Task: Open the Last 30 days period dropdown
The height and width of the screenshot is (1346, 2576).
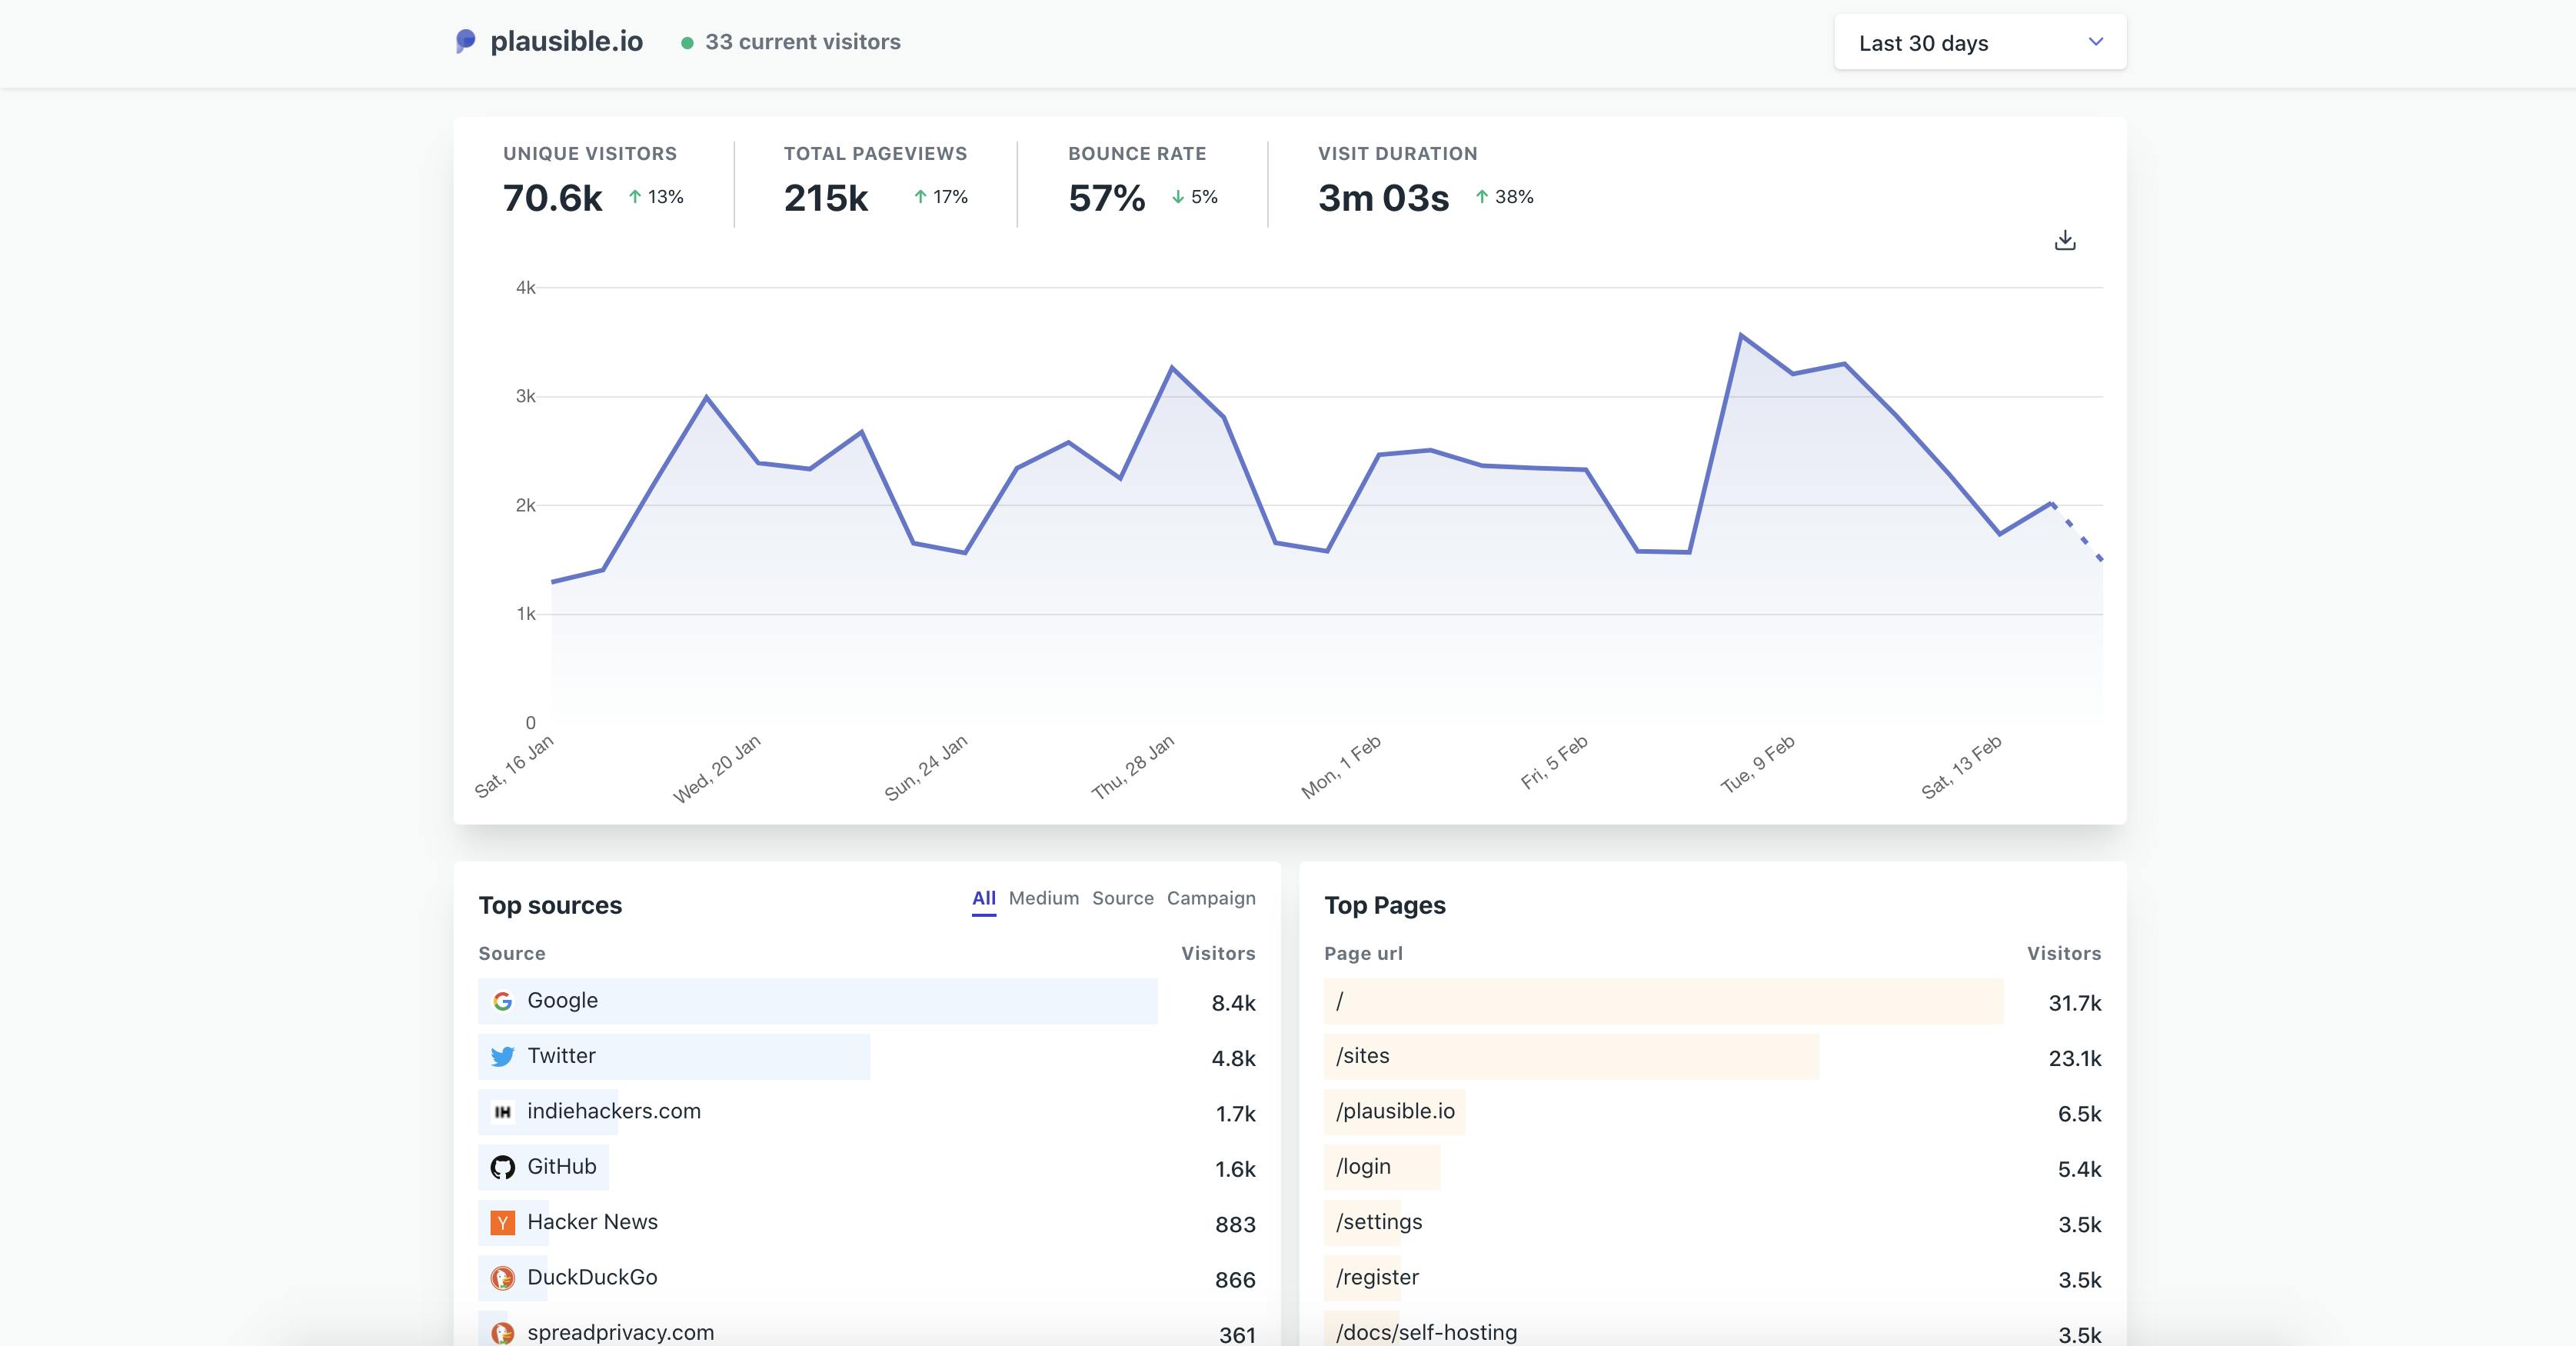Action: pyautogui.click(x=1980, y=42)
